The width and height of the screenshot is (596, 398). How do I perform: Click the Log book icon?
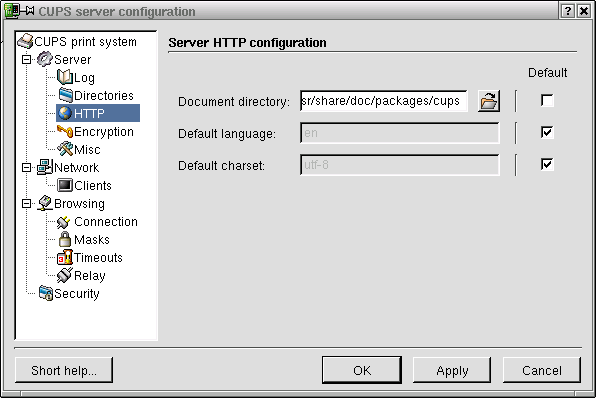point(65,77)
